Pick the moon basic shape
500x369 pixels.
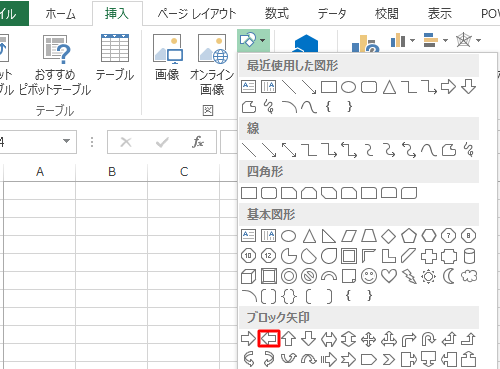click(x=449, y=276)
